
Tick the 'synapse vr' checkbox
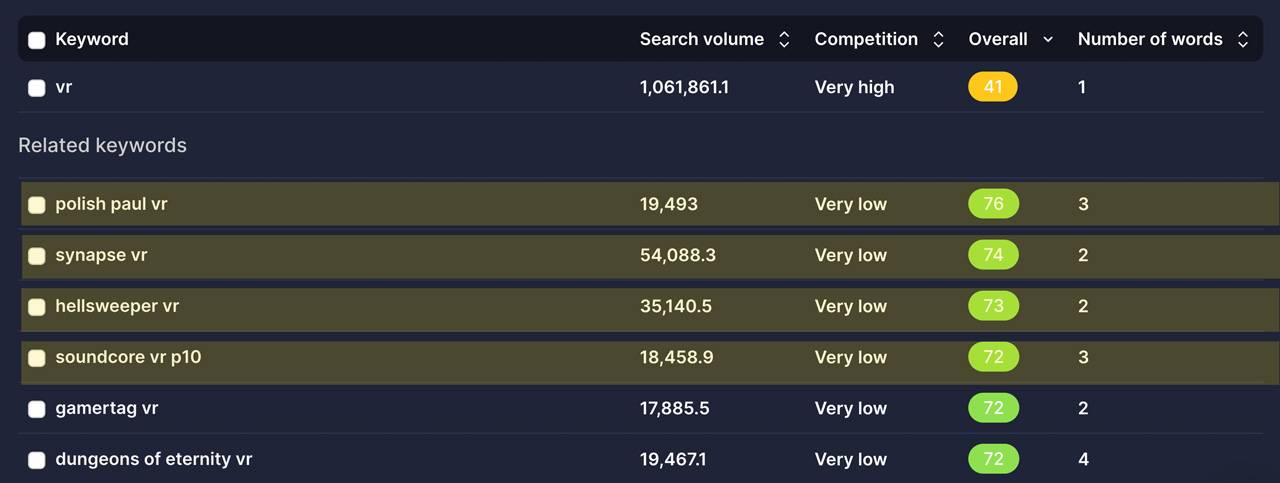pyautogui.click(x=37, y=256)
